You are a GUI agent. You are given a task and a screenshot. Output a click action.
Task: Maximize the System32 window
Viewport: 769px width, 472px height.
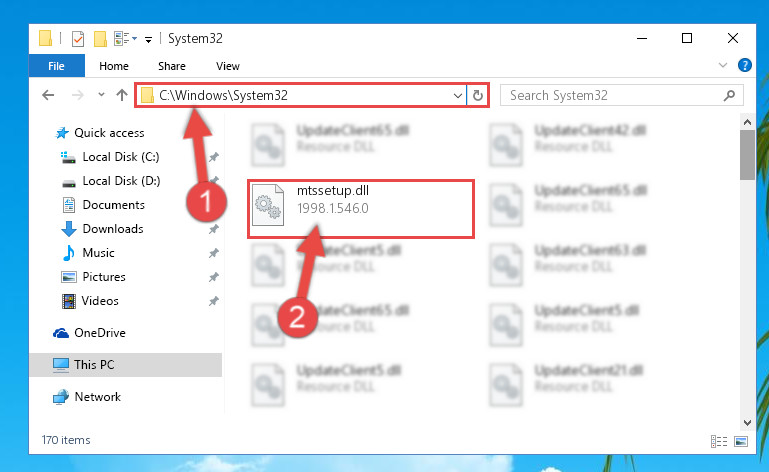pyautogui.click(x=687, y=38)
